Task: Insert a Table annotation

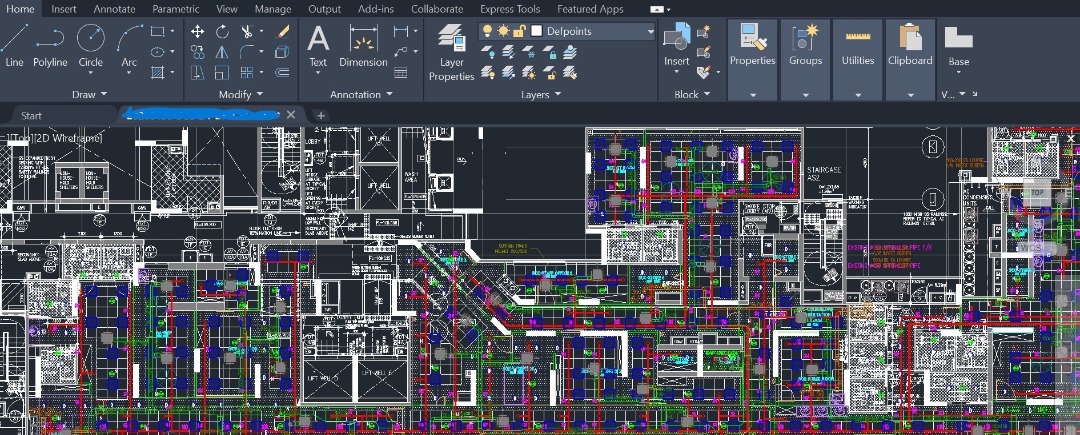Action: tap(401, 72)
